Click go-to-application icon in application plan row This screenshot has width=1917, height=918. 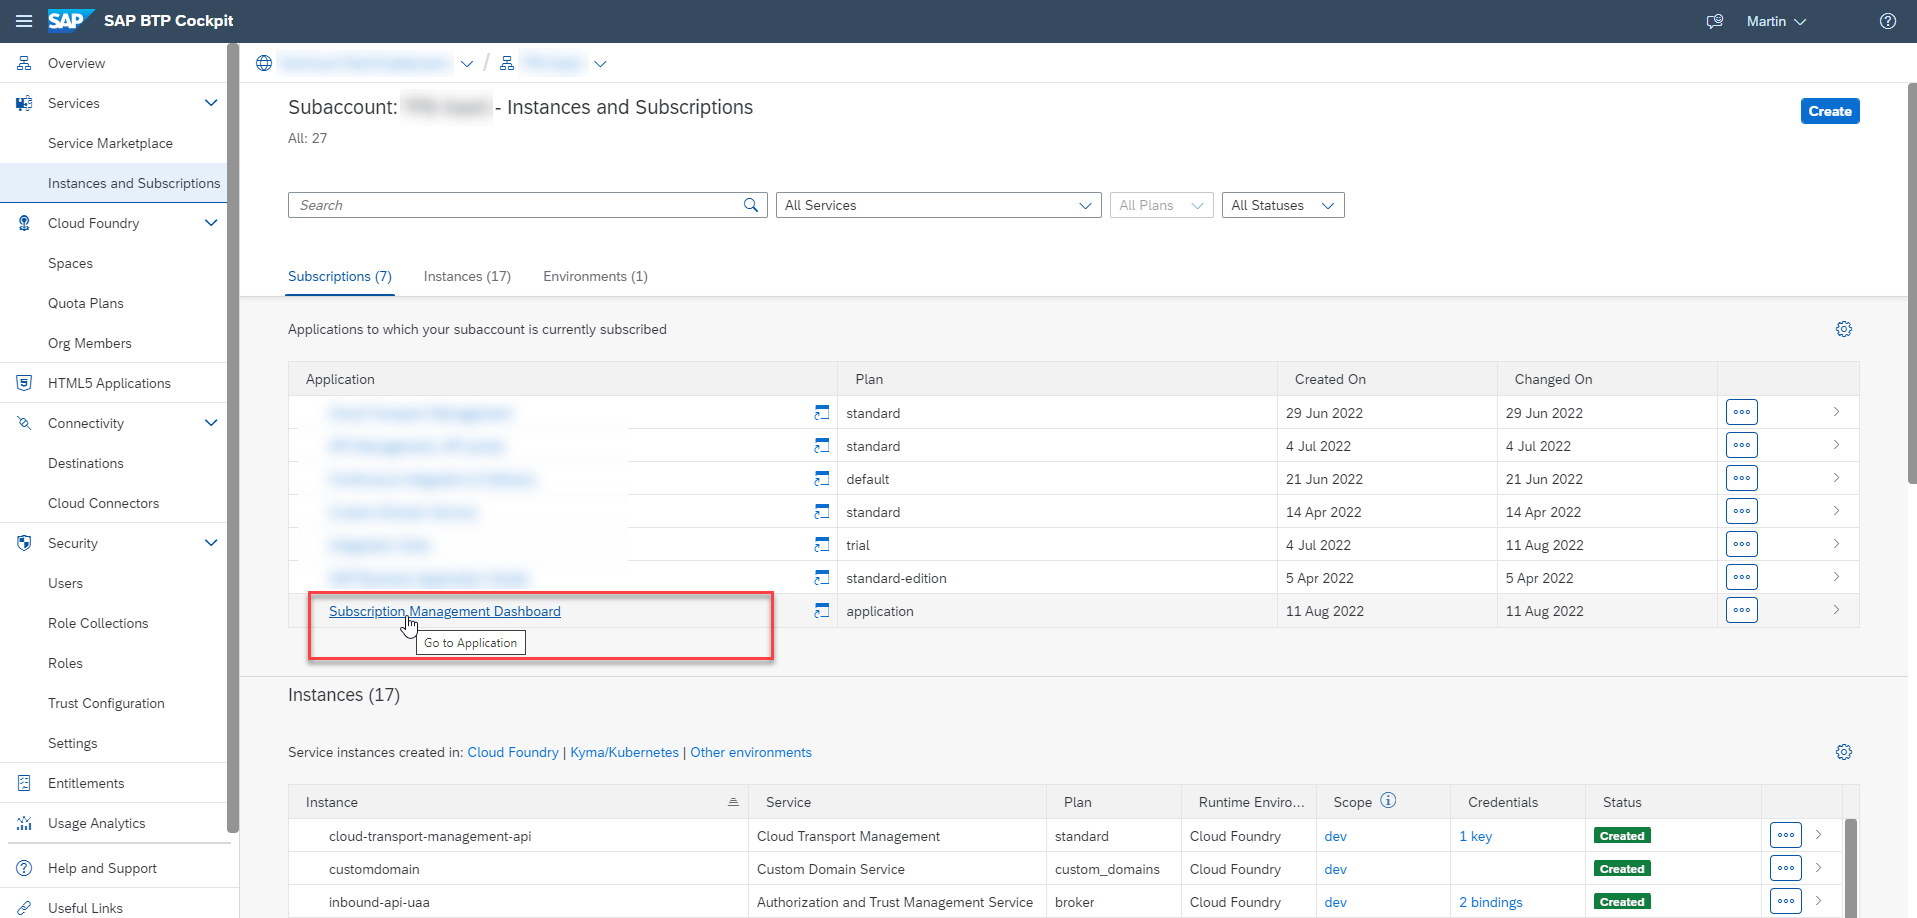(x=822, y=610)
